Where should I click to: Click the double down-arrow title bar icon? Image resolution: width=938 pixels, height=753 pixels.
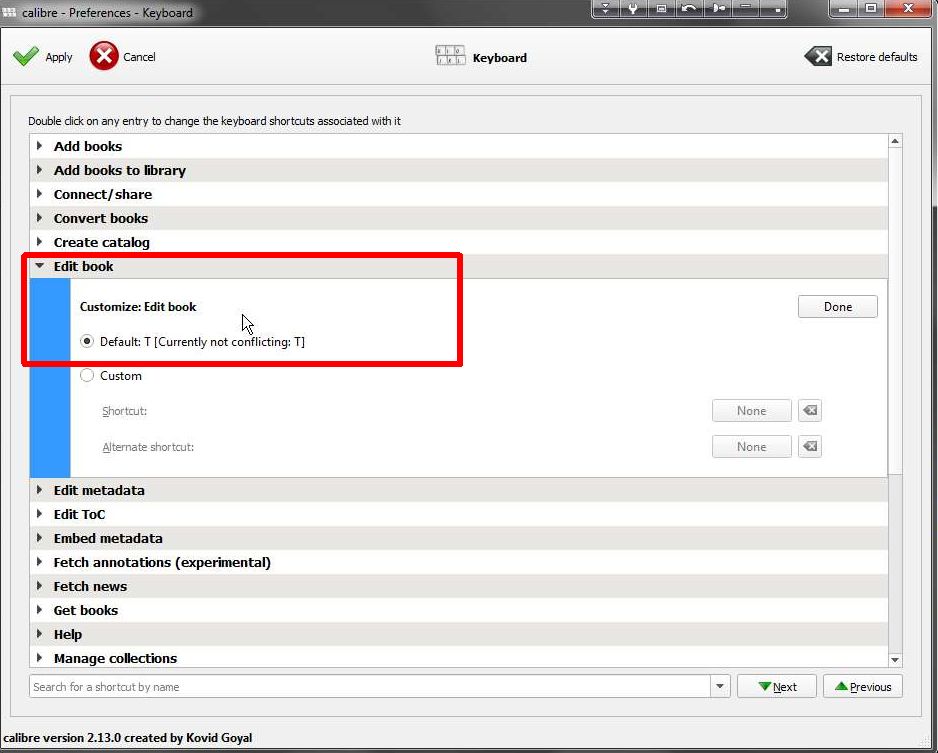[x=605, y=8]
